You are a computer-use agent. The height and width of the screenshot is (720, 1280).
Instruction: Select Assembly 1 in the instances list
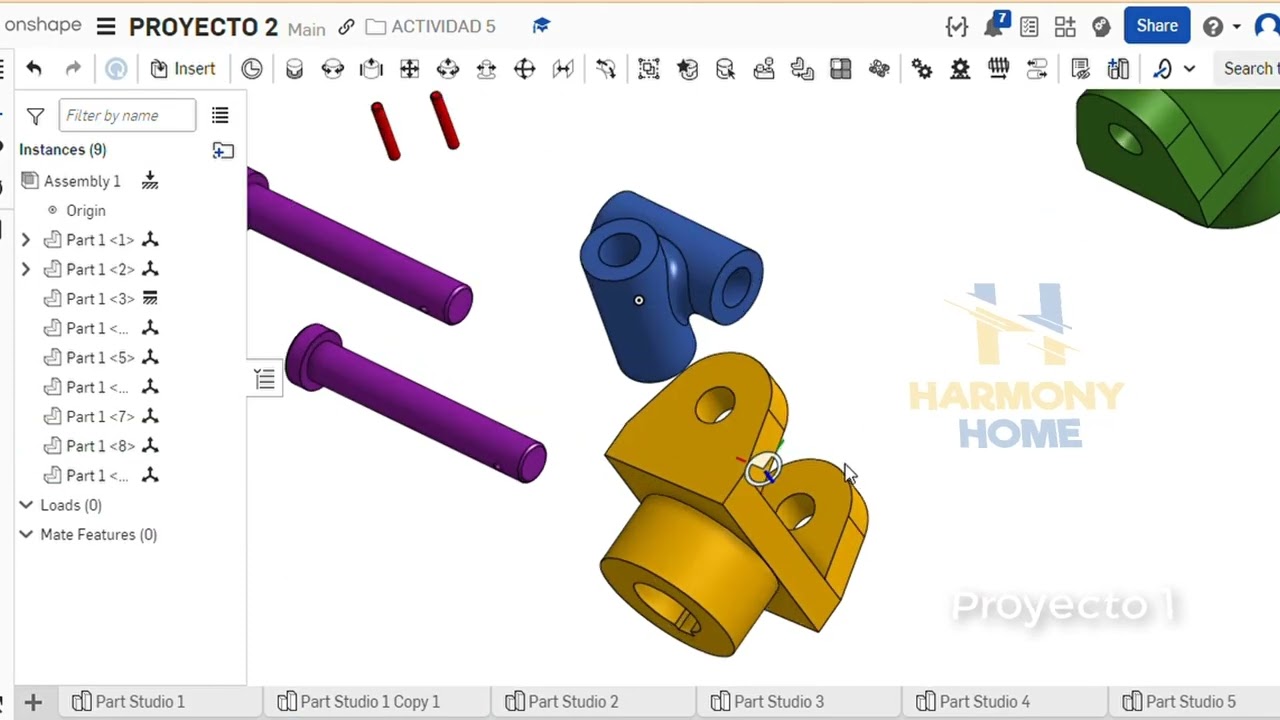tap(82, 181)
